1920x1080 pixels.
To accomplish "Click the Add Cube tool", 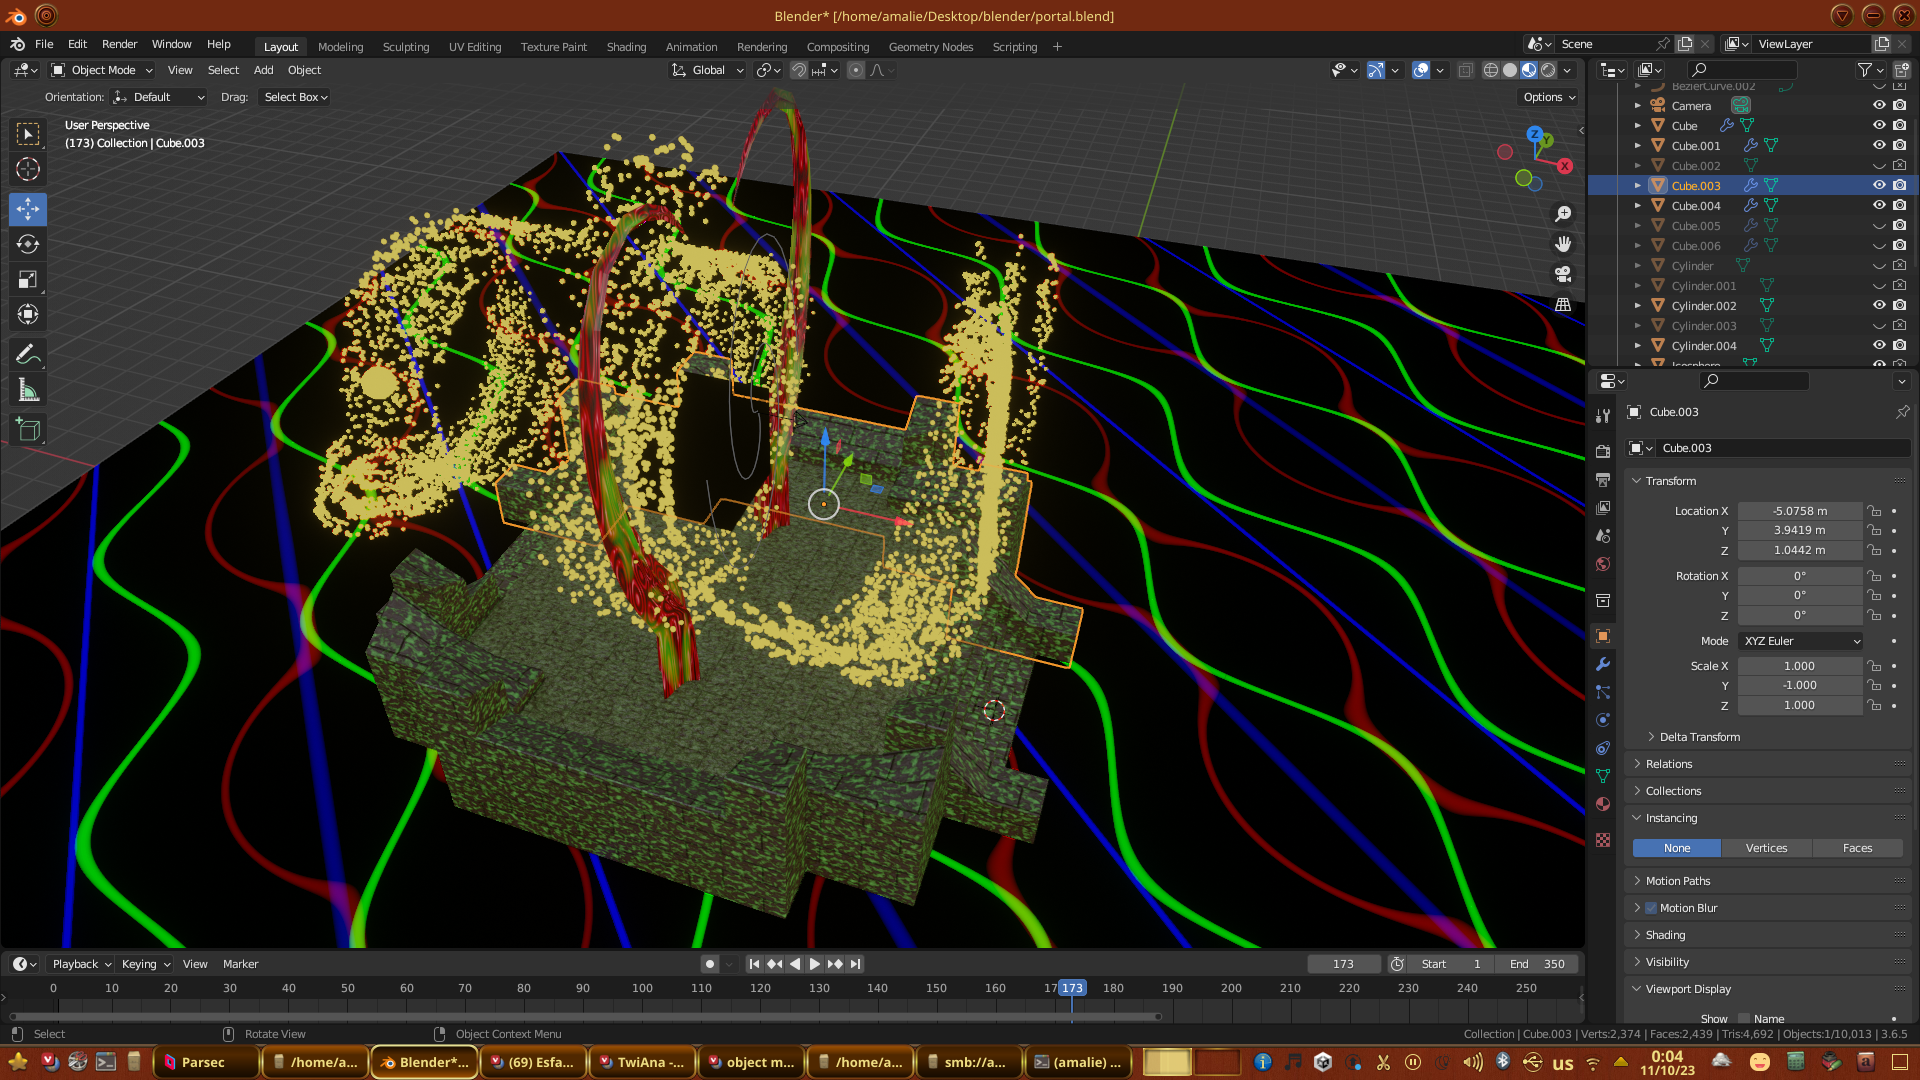I will 28,431.
